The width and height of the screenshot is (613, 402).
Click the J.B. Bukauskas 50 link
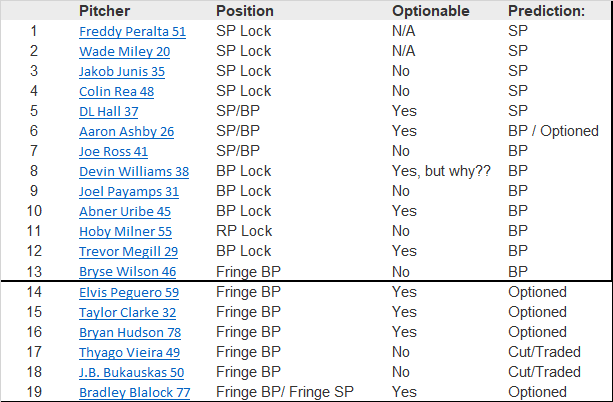133,372
